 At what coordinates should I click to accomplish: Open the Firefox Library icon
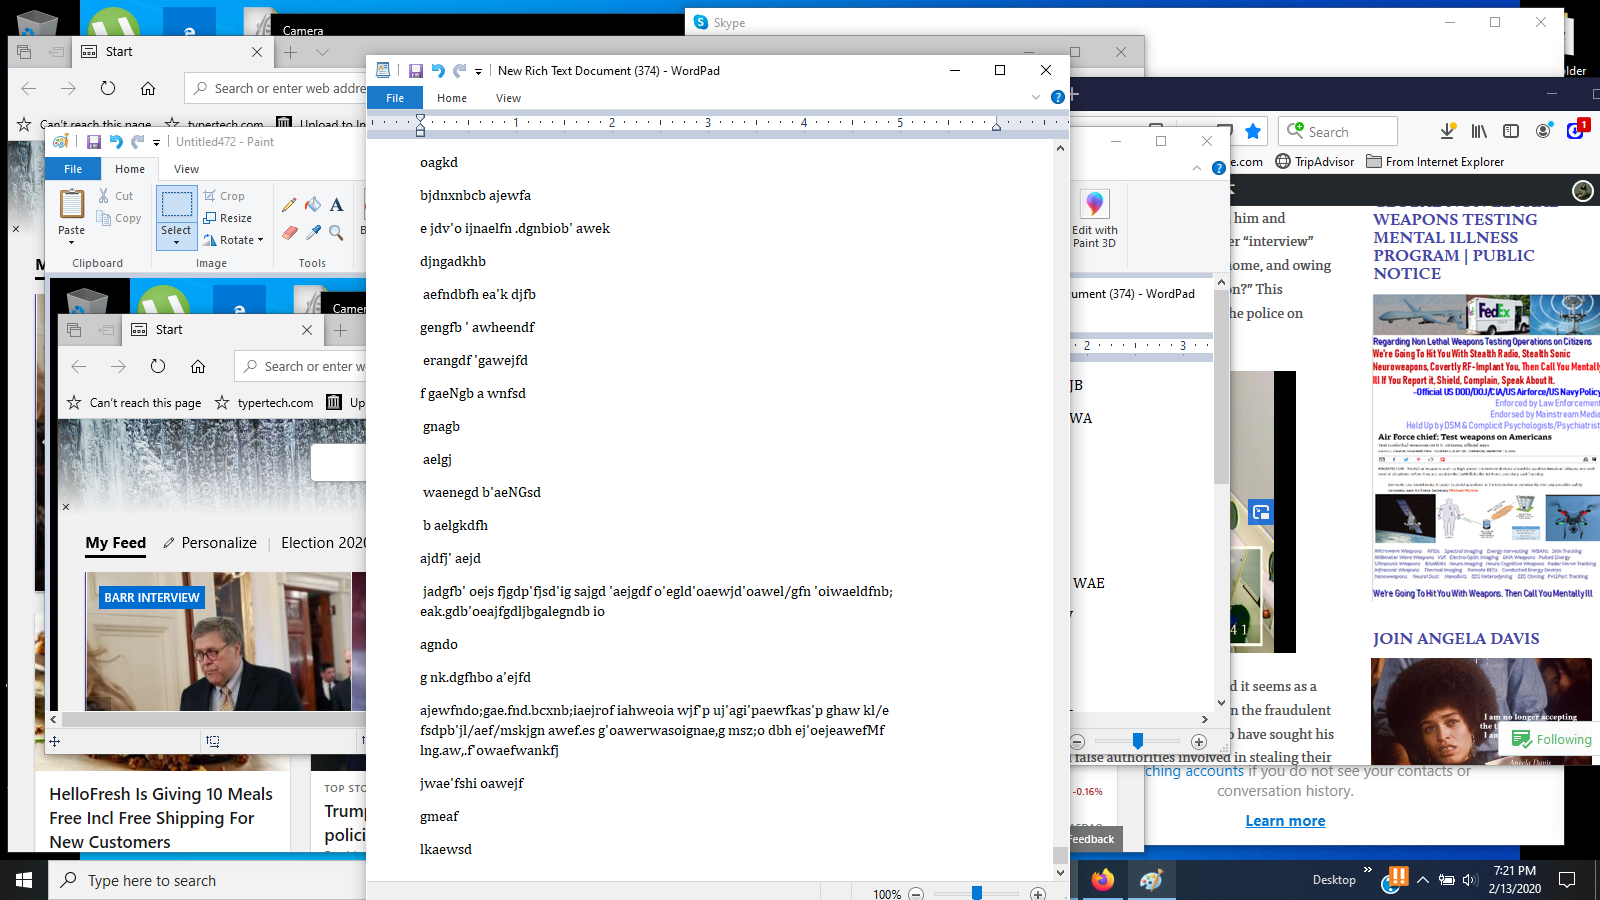coord(1479,131)
